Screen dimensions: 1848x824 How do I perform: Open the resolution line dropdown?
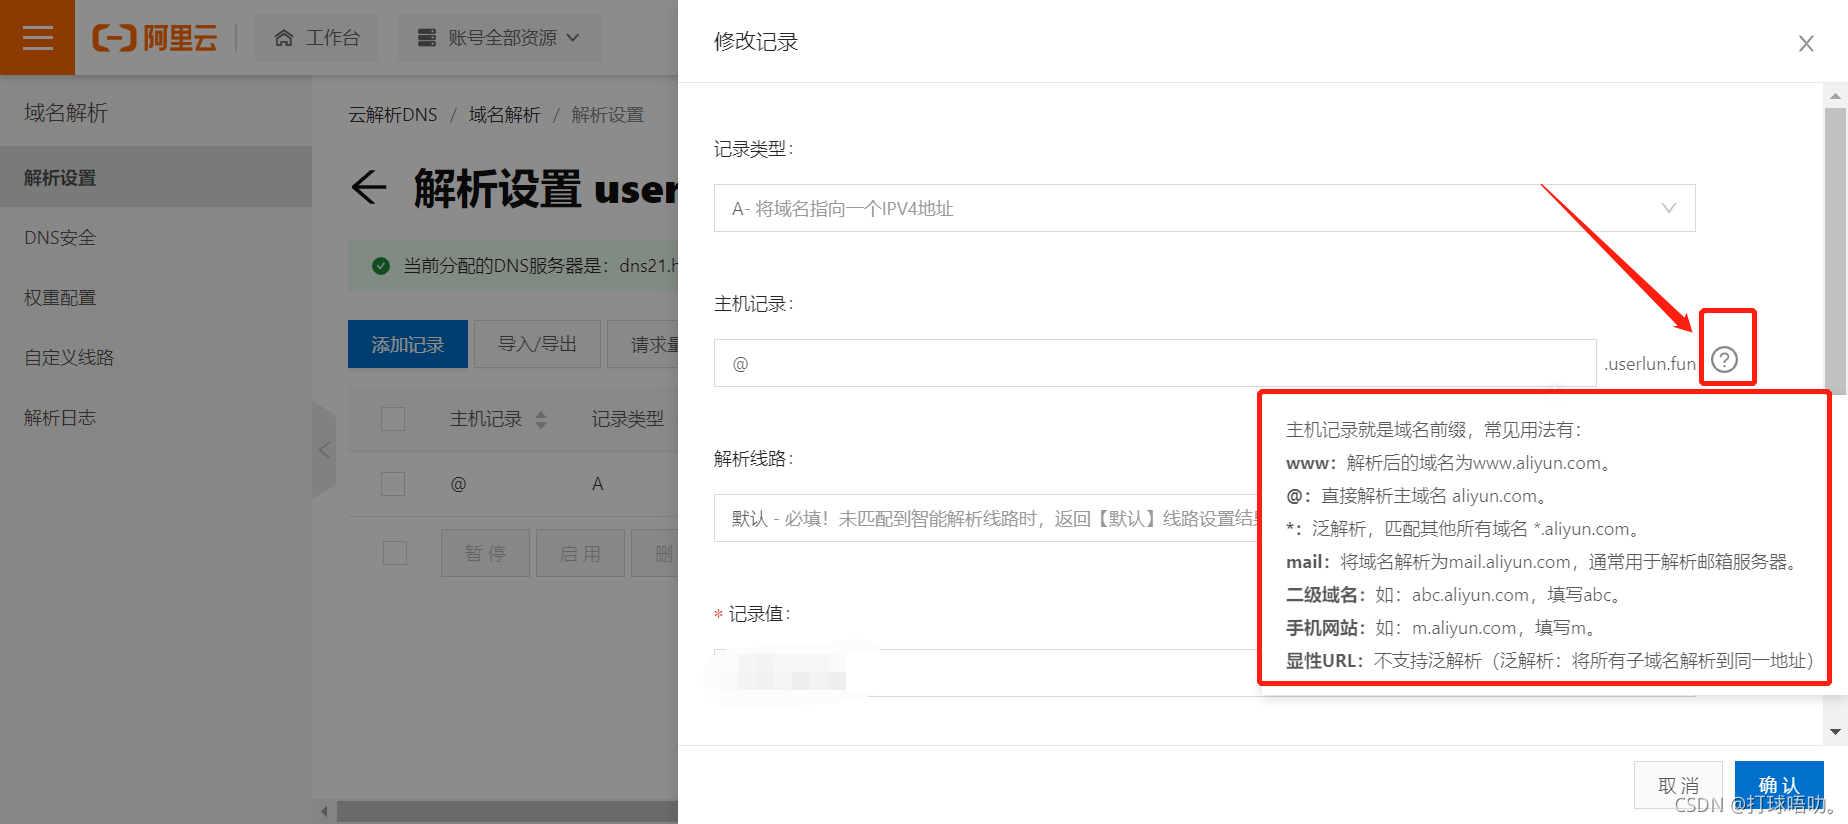click(985, 518)
